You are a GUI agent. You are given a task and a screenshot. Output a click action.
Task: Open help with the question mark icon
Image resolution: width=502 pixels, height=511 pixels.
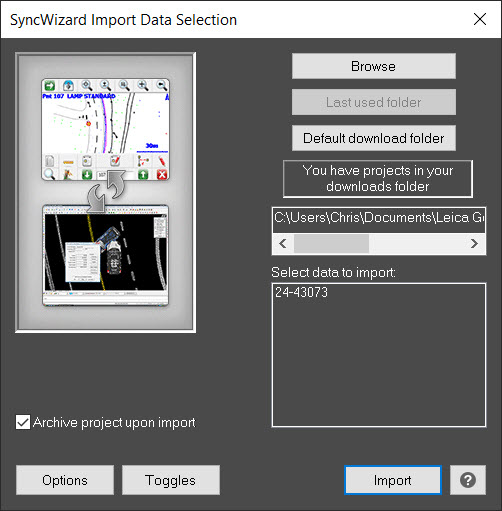[468, 480]
